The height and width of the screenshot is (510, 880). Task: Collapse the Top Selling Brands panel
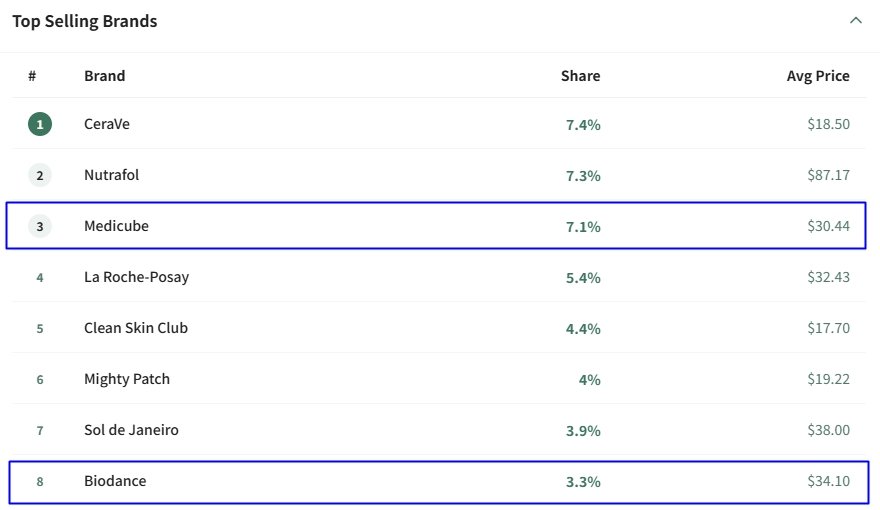[855, 21]
